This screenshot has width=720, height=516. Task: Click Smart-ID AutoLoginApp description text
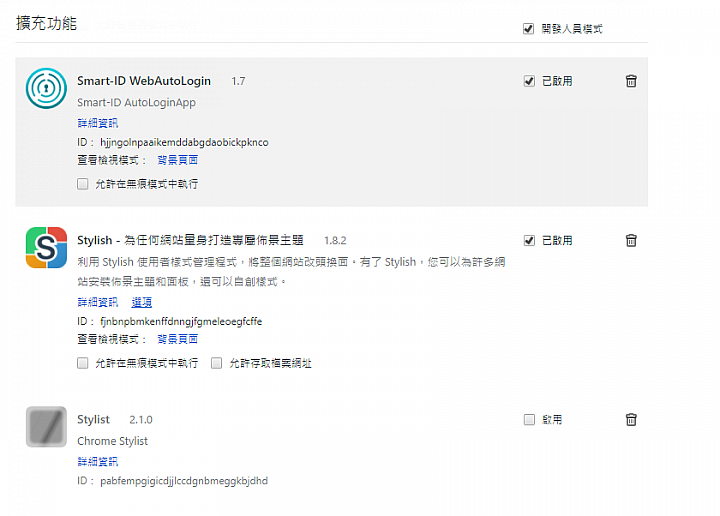(x=136, y=102)
